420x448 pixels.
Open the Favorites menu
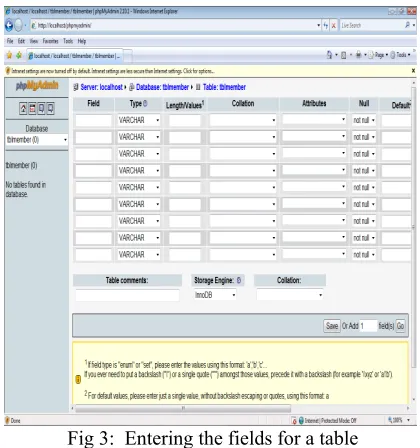tap(50, 41)
